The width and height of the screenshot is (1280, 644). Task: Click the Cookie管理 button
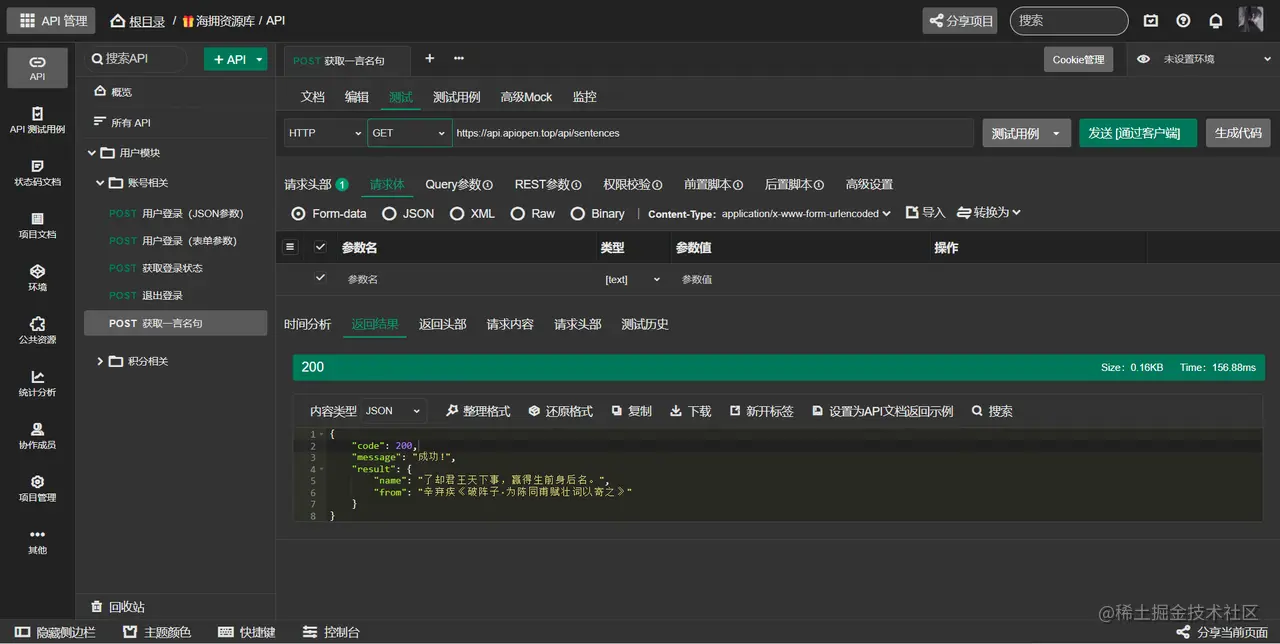[1079, 59]
